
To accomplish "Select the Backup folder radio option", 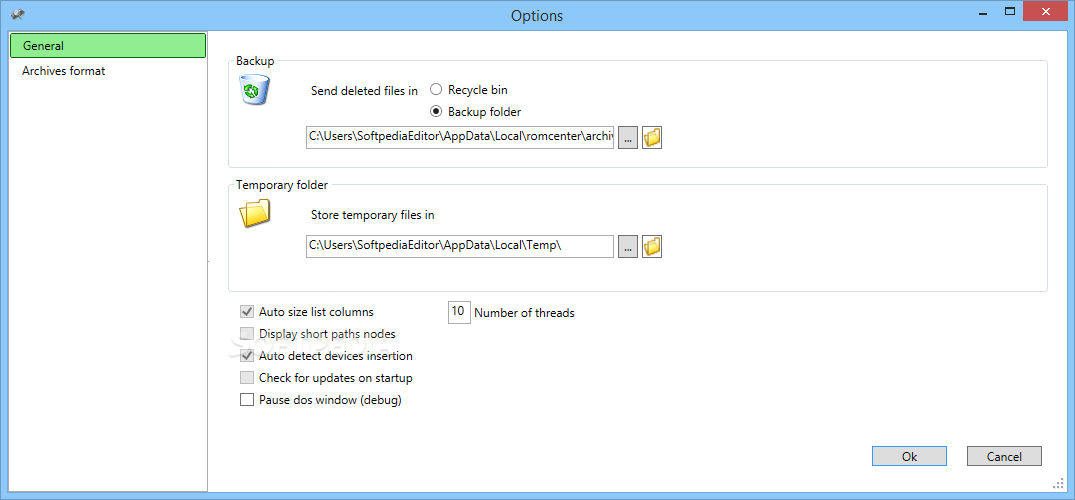I will [x=436, y=112].
